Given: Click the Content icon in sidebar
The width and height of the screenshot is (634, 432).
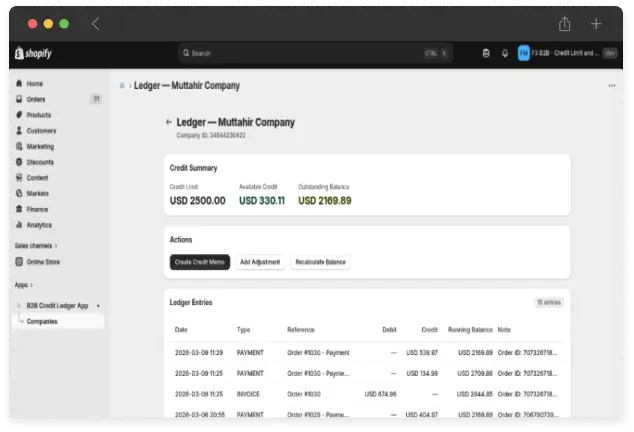Looking at the screenshot, I should pyautogui.click(x=19, y=178).
